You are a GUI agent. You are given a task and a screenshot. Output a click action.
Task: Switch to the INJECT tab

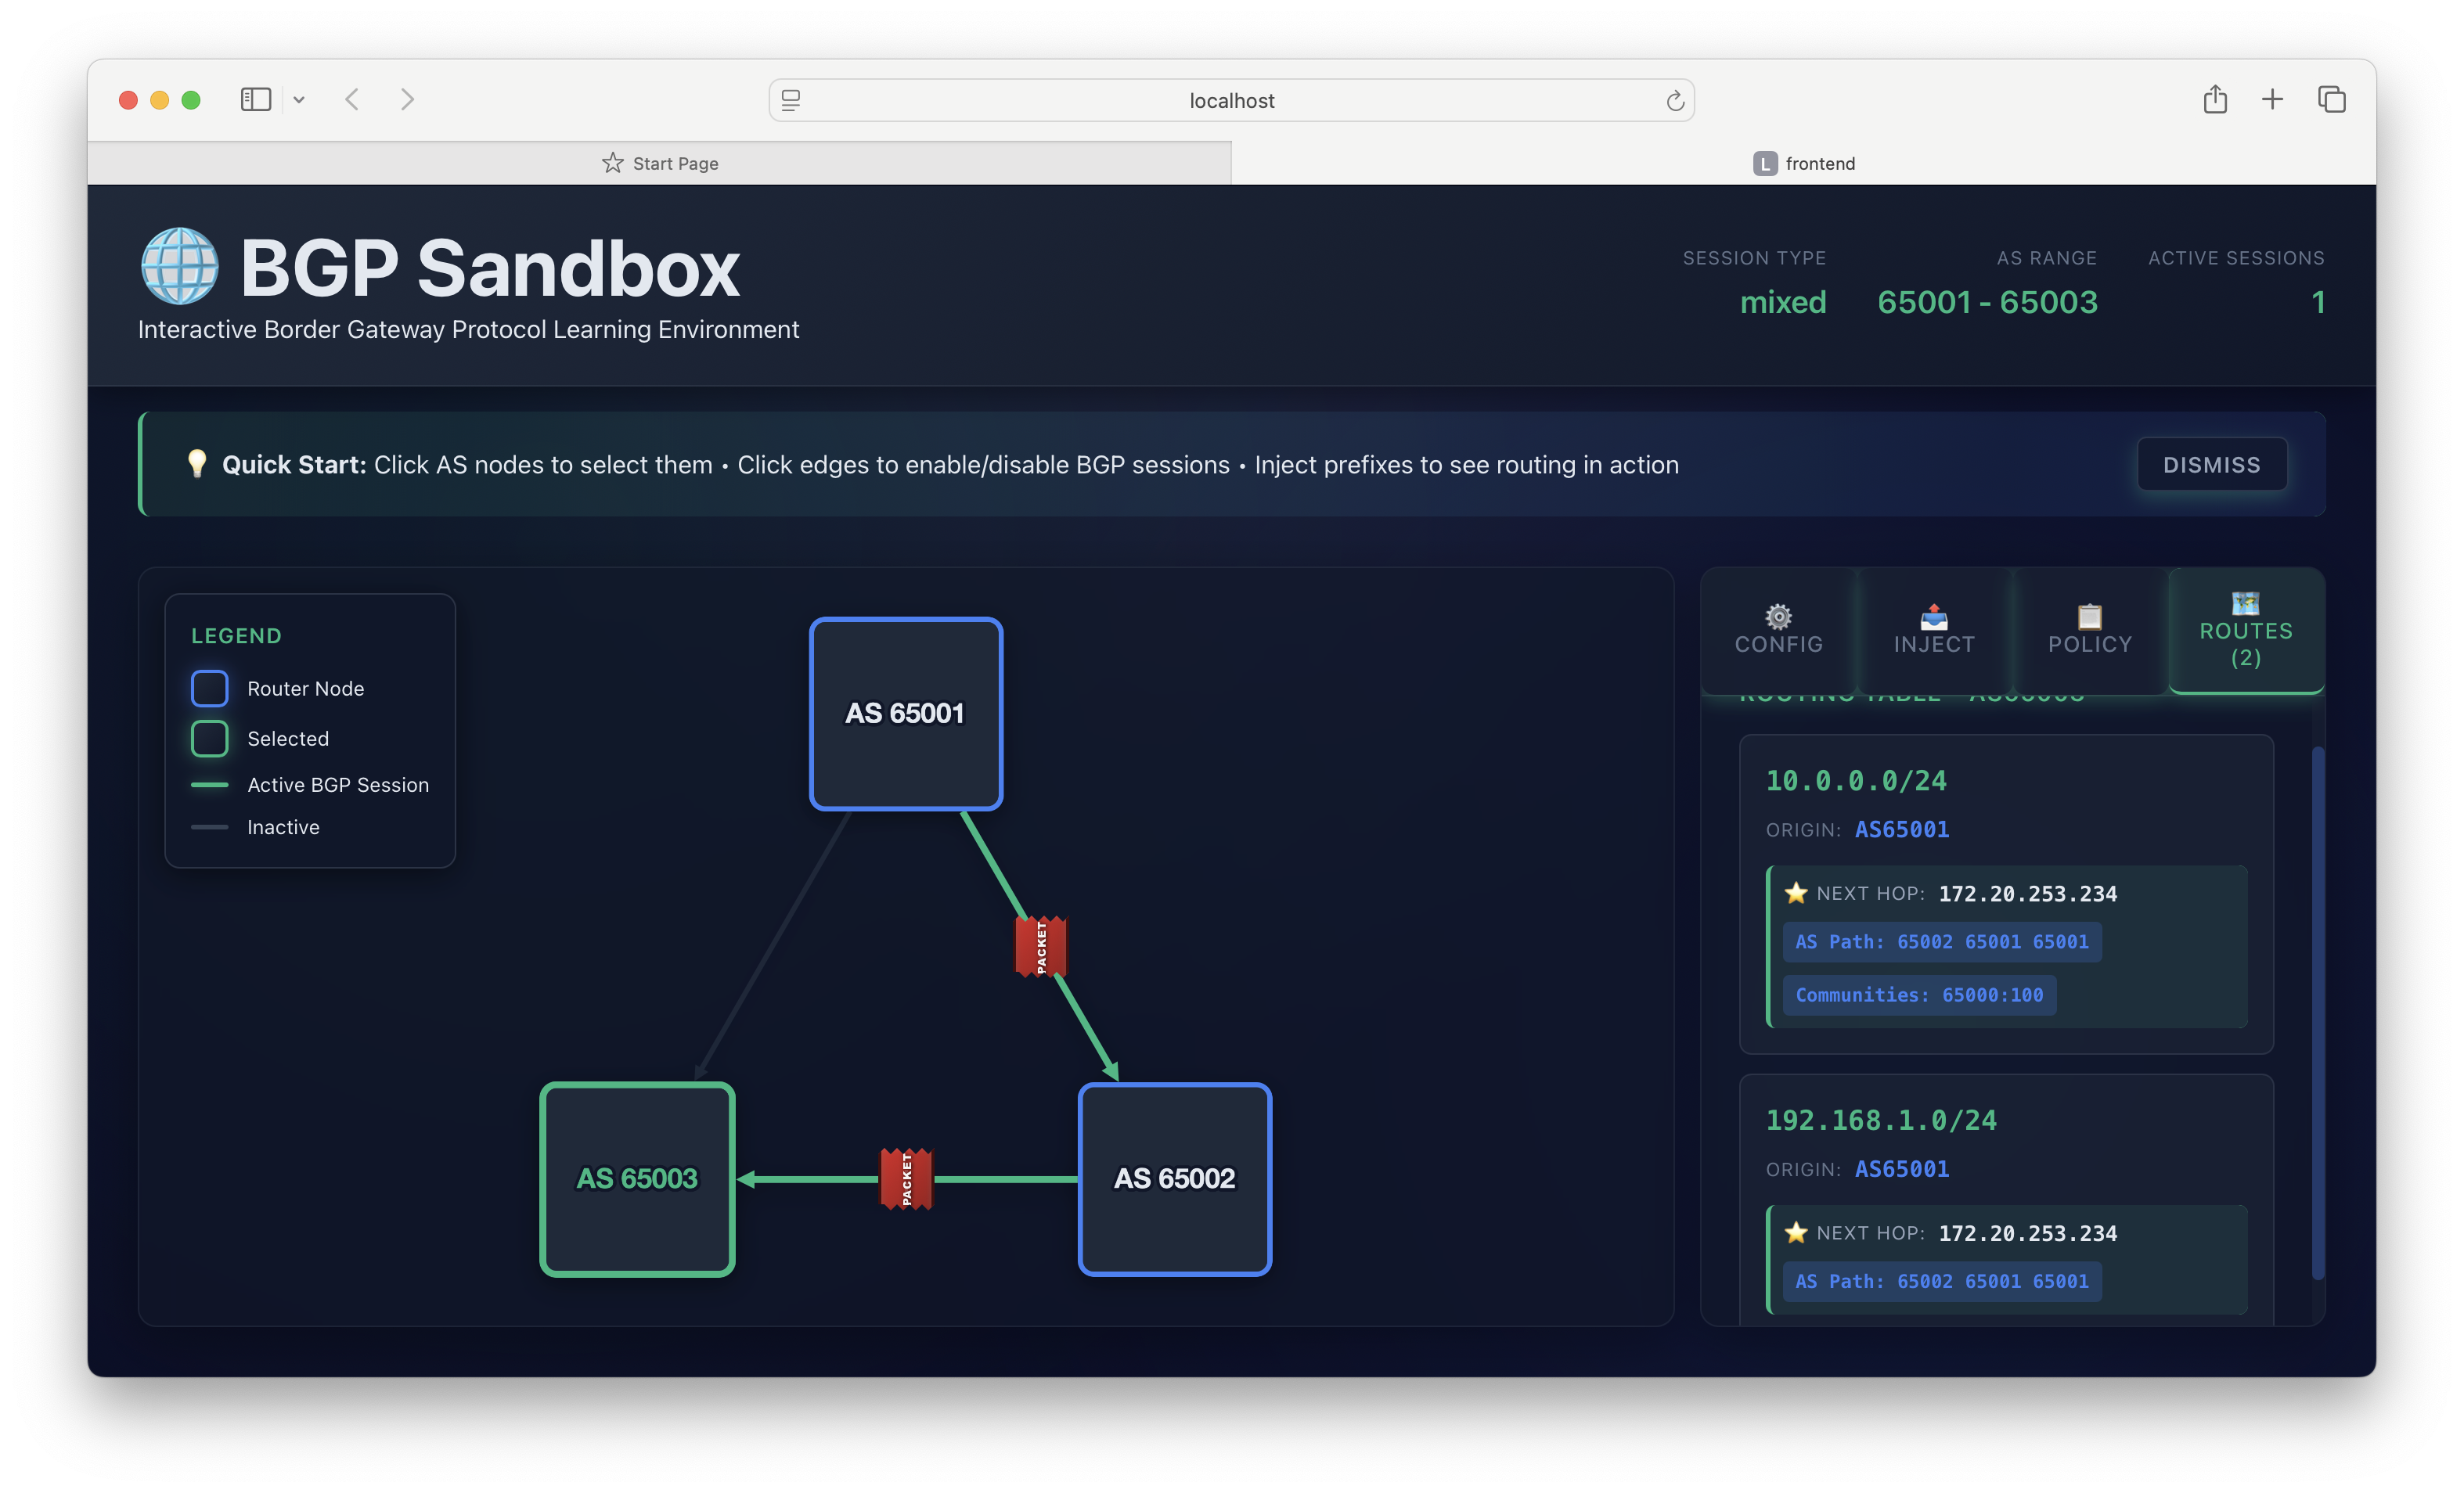pyautogui.click(x=1933, y=631)
